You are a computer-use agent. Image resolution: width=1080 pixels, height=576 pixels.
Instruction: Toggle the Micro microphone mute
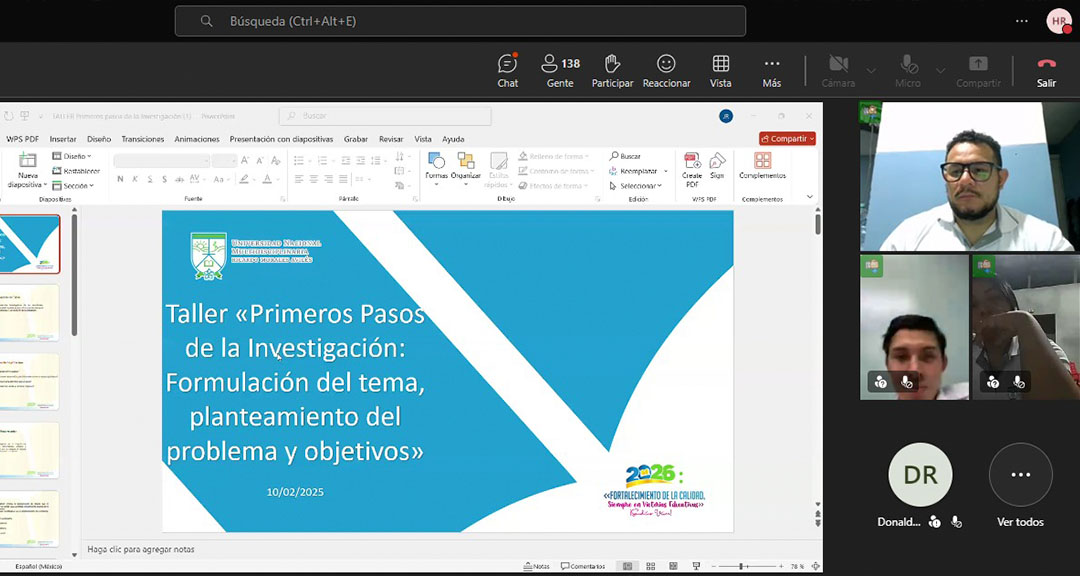point(908,70)
